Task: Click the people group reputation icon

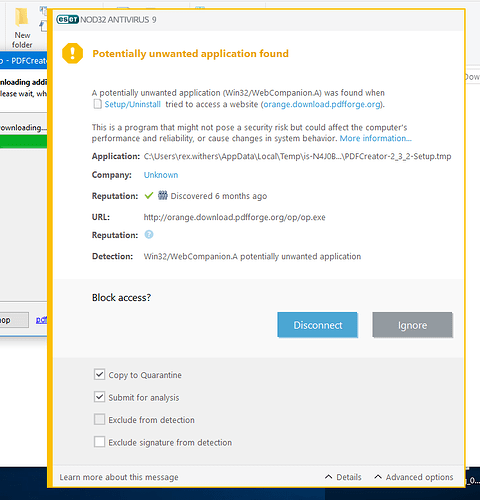Action: click(163, 195)
